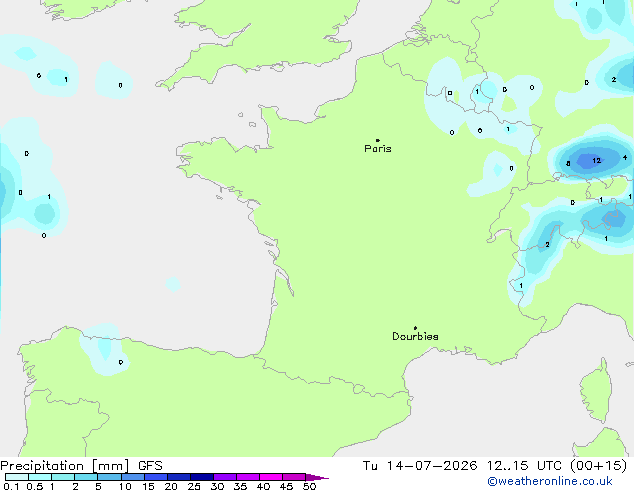634x490 pixels.
Task: Click the legend label 45
Action: tap(286, 486)
